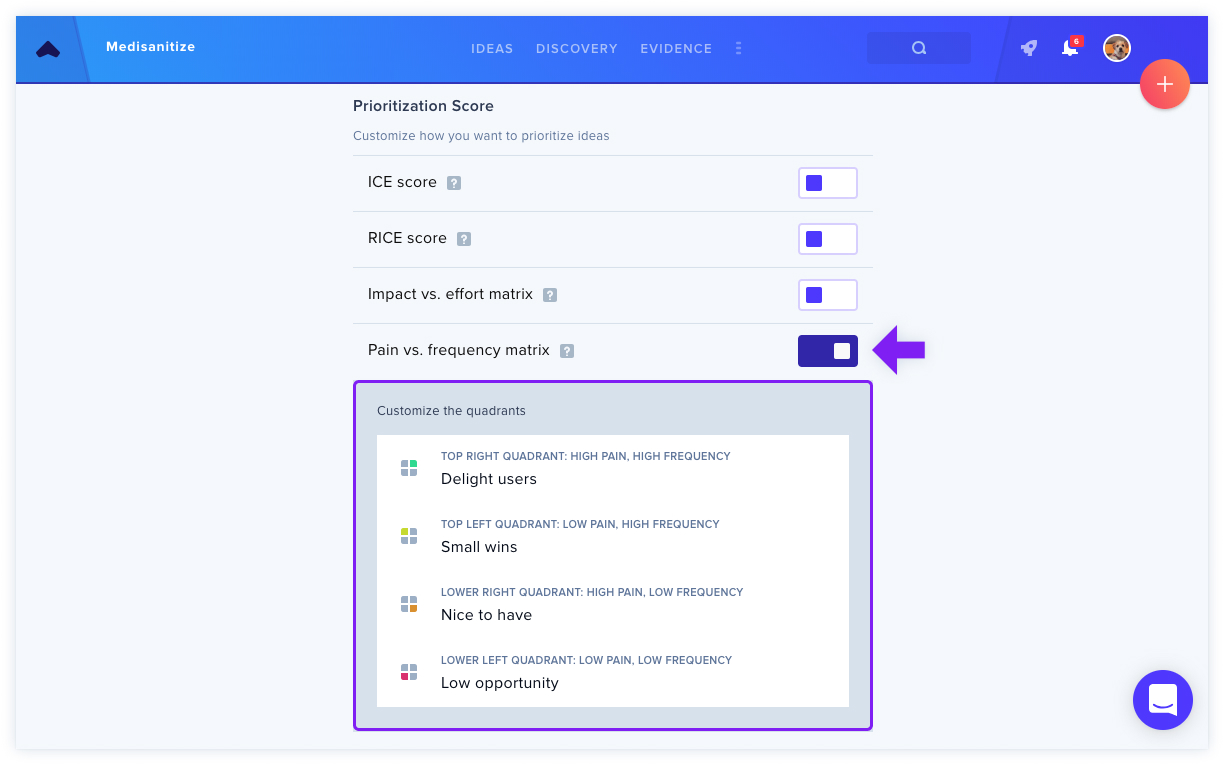Edit the Low opportunity quadrant name

[500, 683]
